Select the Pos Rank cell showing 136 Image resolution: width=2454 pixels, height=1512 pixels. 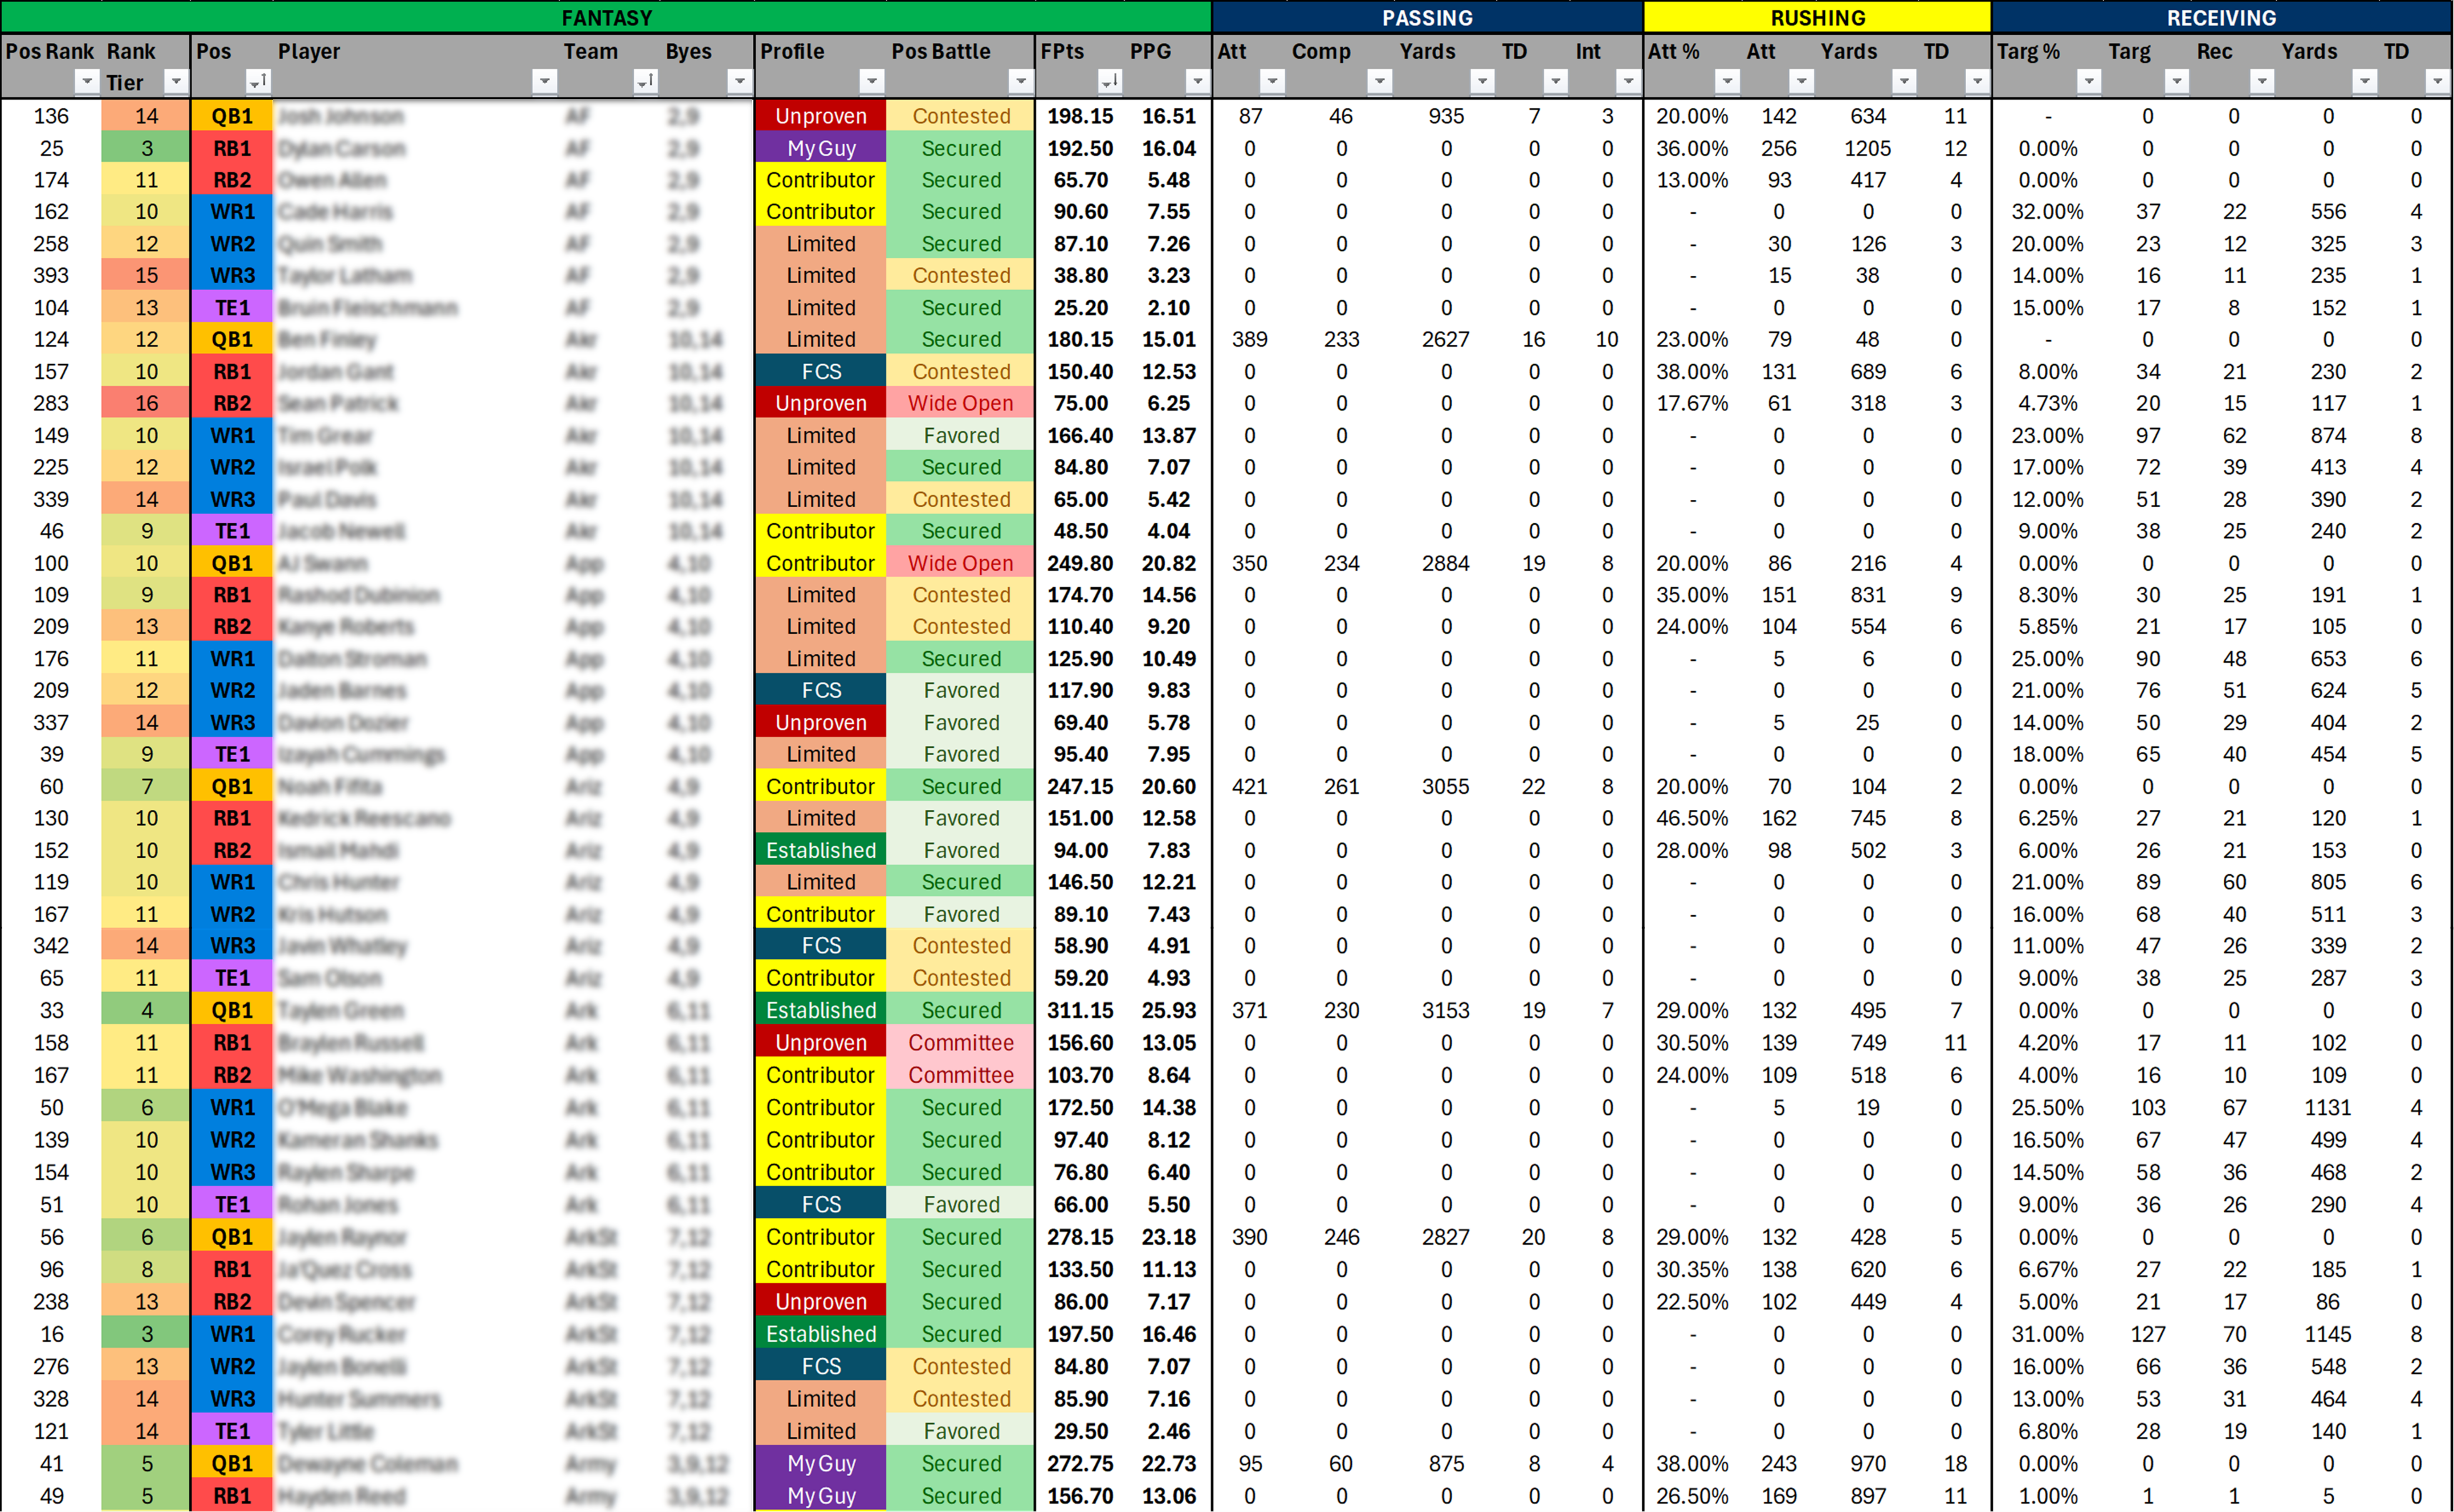click(51, 116)
